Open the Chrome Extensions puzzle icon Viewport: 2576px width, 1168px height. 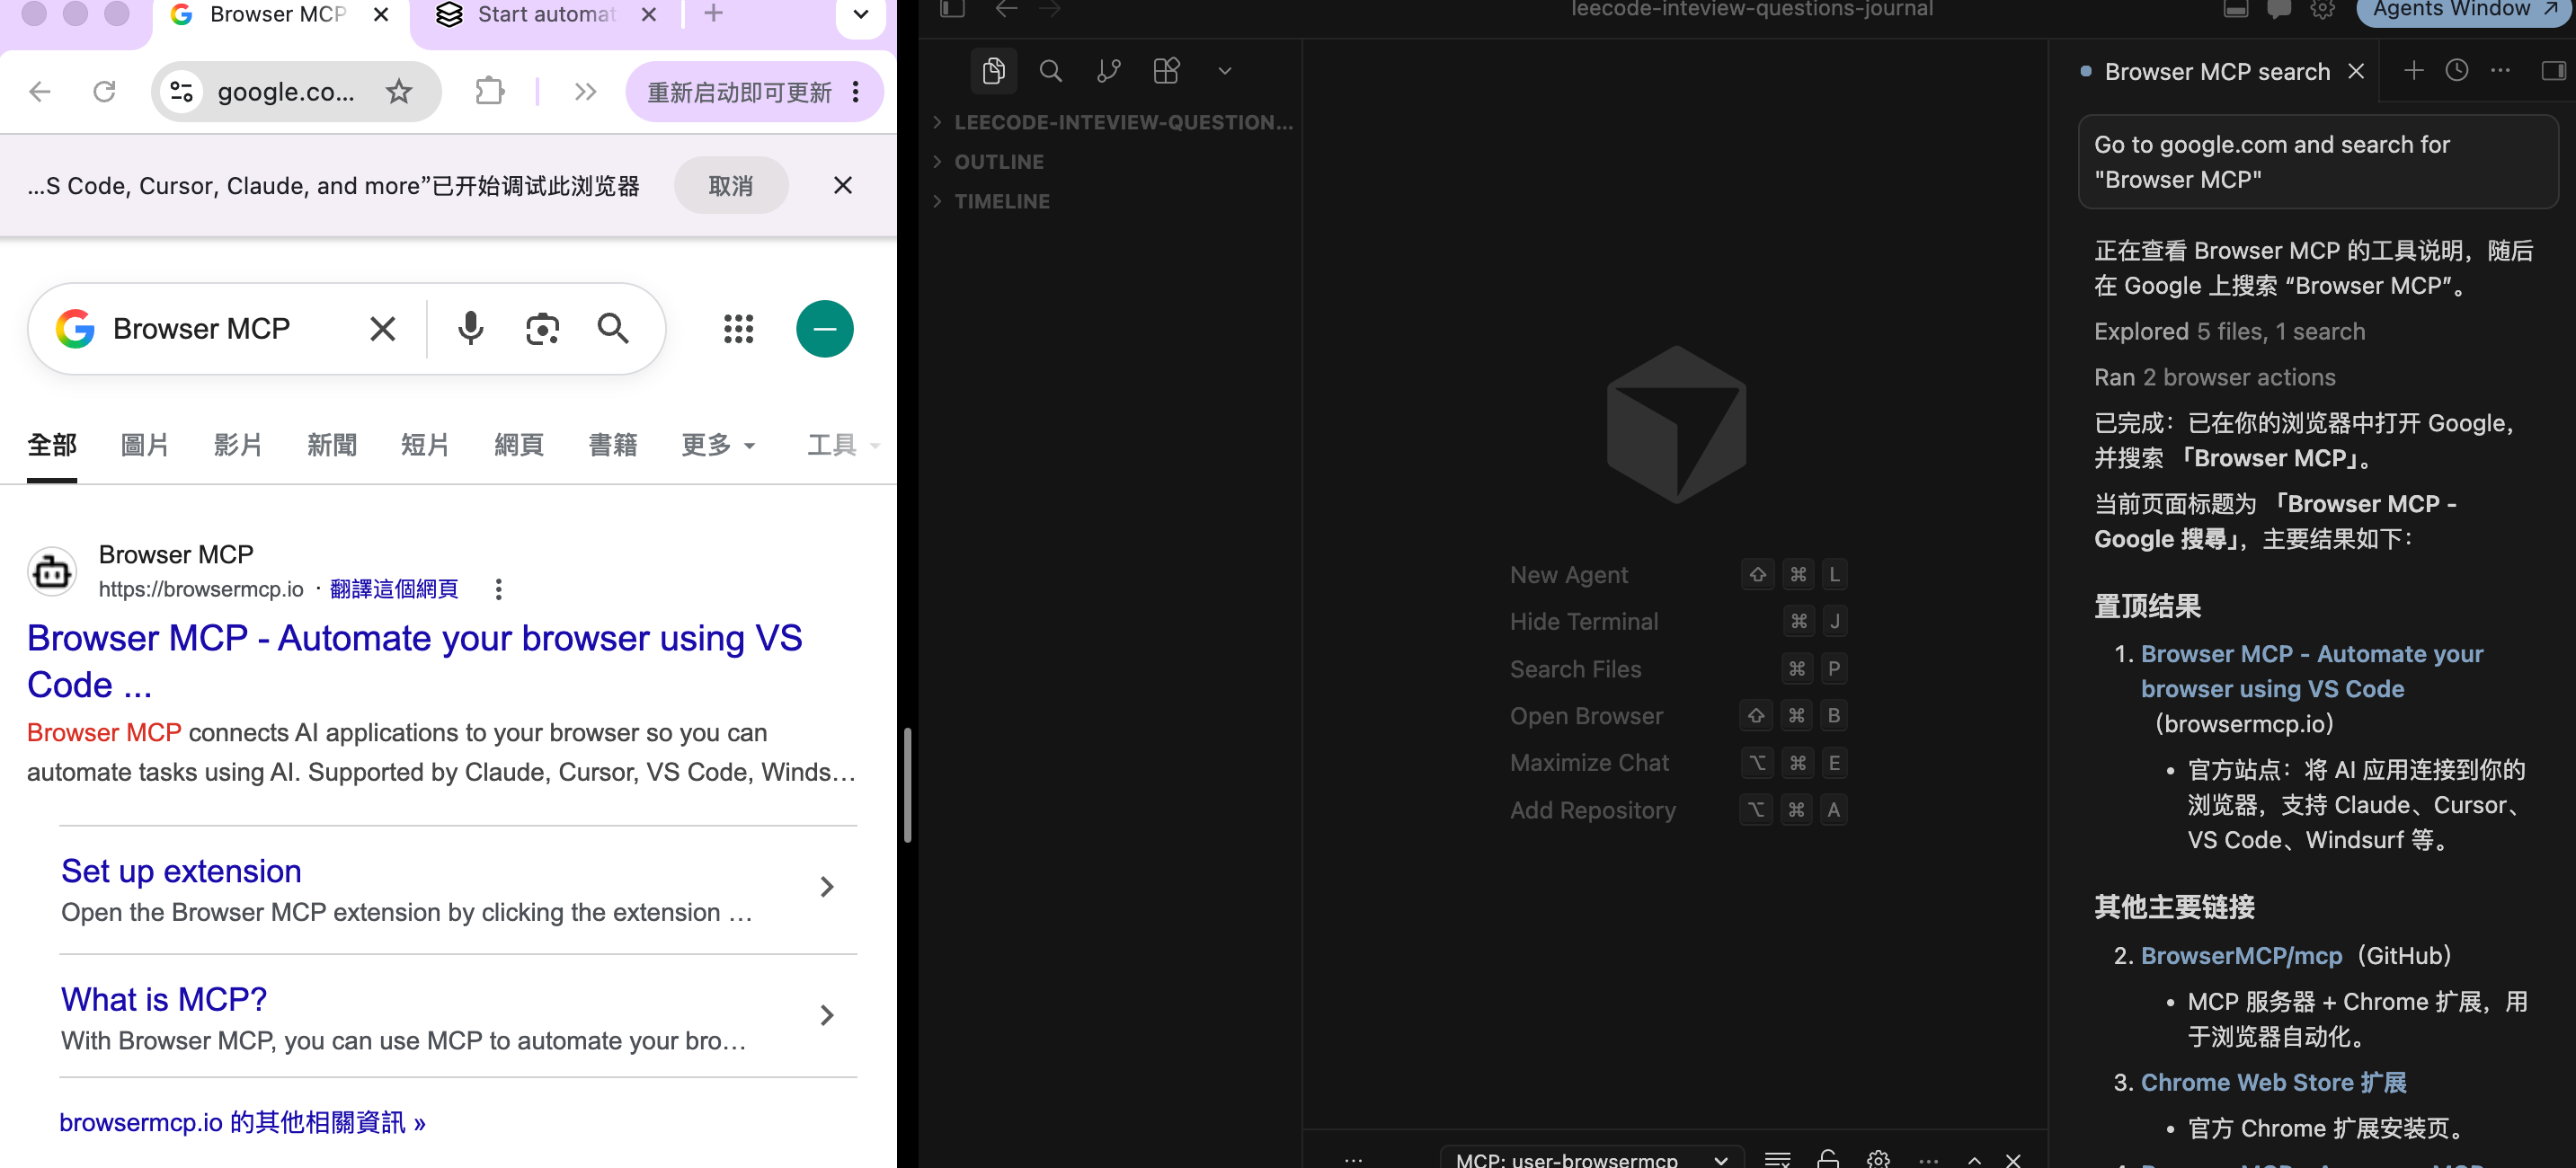coord(489,92)
